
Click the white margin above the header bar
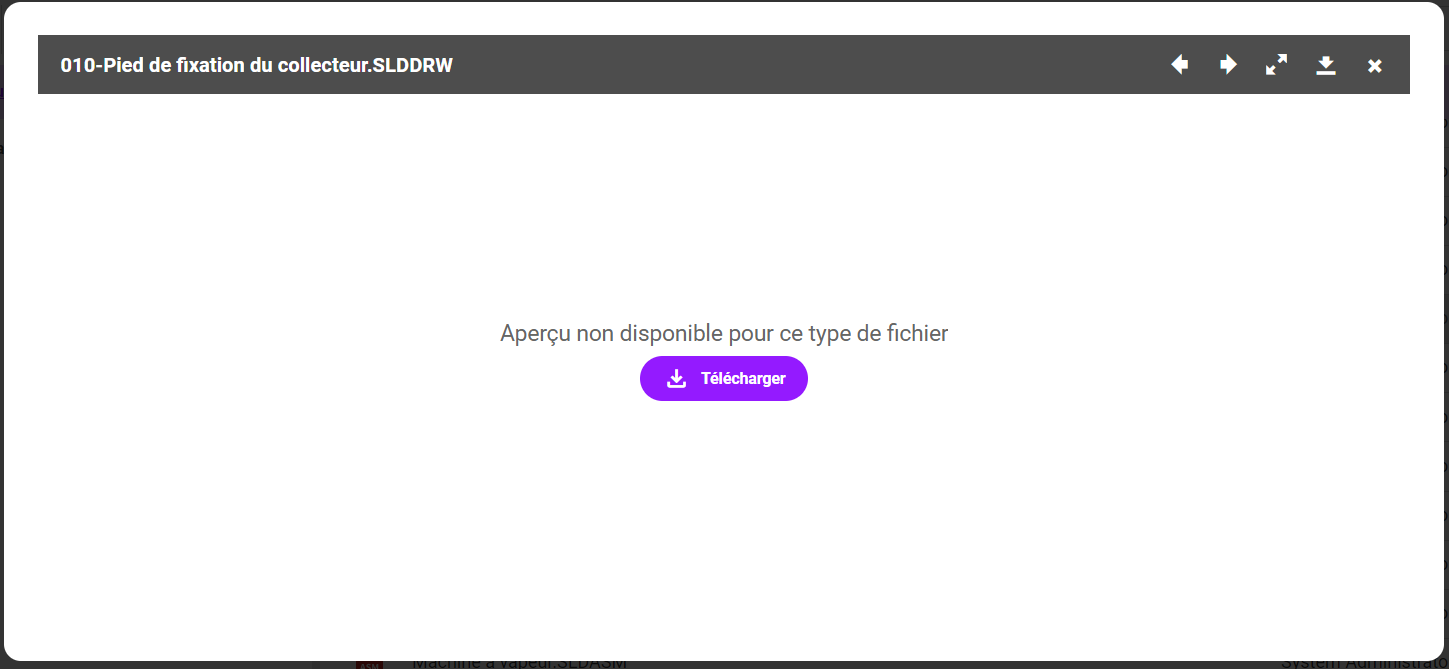(x=723, y=18)
